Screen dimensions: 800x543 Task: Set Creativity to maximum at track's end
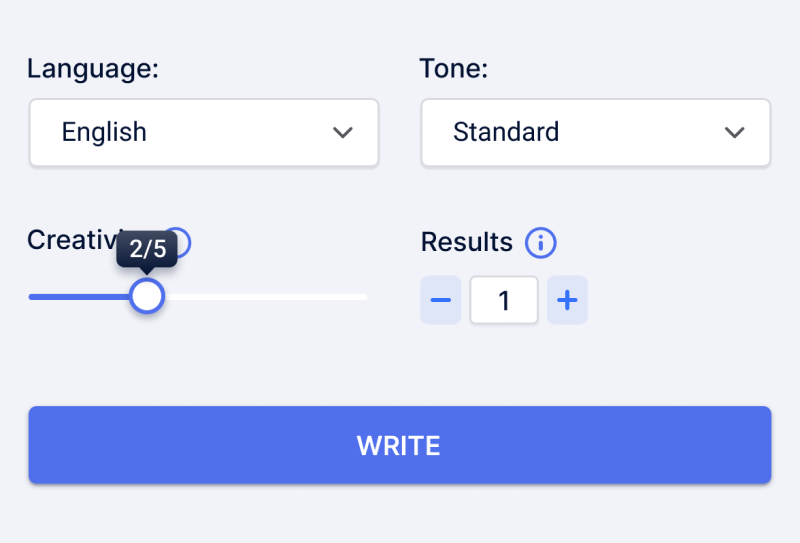pyautogui.click(x=364, y=297)
